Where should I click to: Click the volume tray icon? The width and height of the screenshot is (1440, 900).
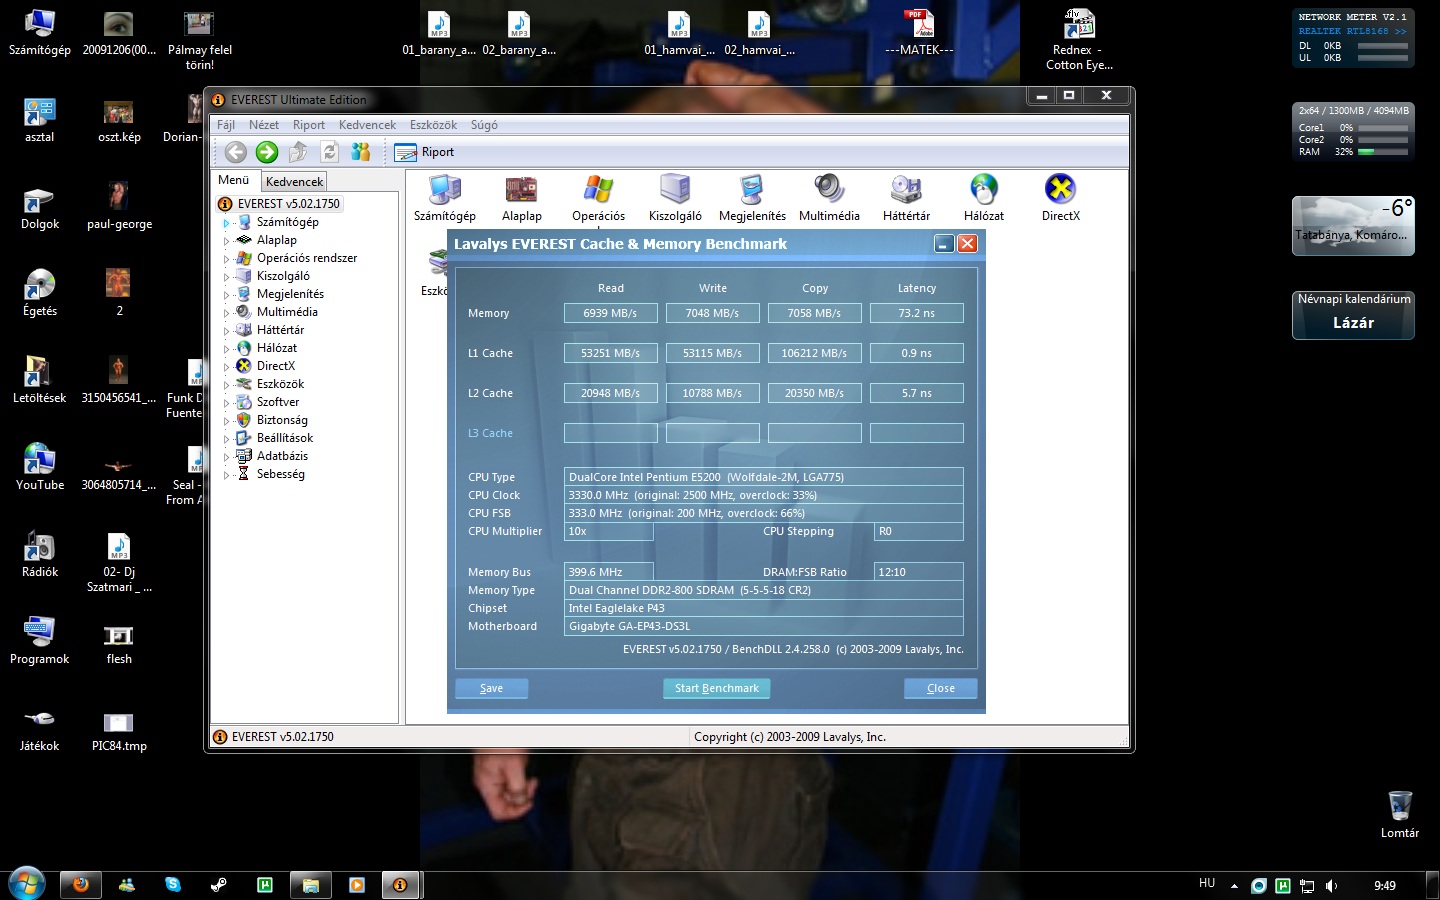[1331, 886]
